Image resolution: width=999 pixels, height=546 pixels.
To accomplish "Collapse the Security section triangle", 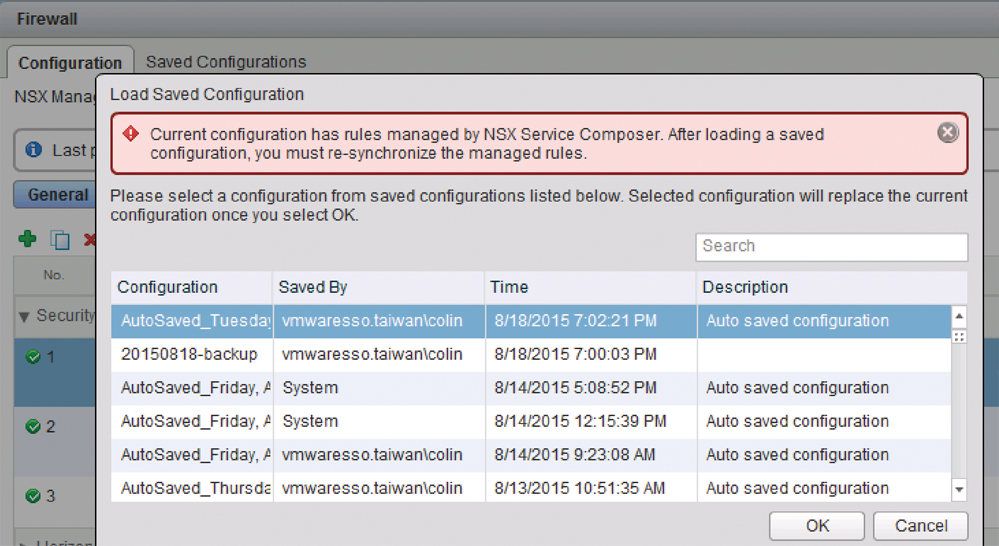I will pyautogui.click(x=25, y=316).
